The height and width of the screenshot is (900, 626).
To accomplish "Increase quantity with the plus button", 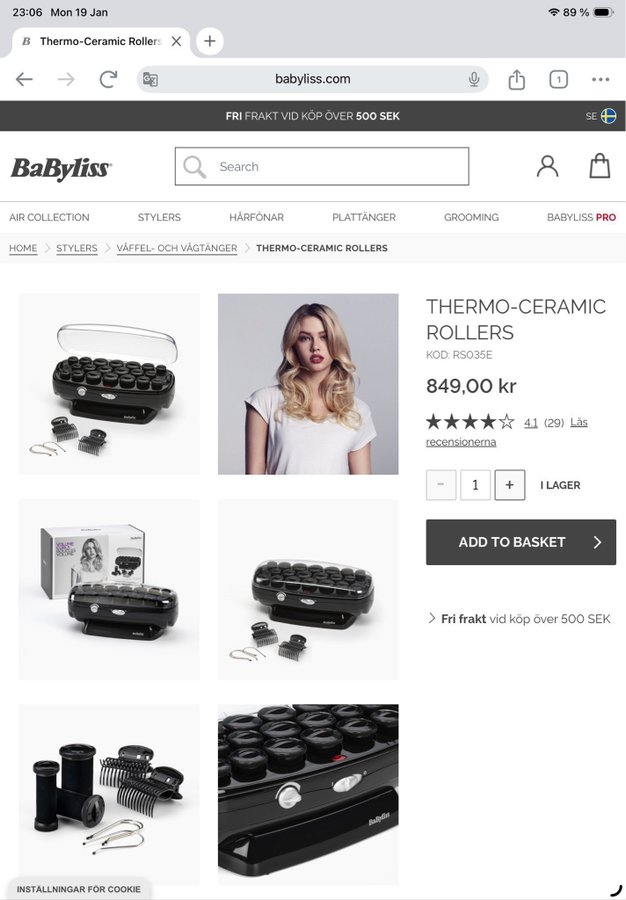I will pyautogui.click(x=510, y=485).
